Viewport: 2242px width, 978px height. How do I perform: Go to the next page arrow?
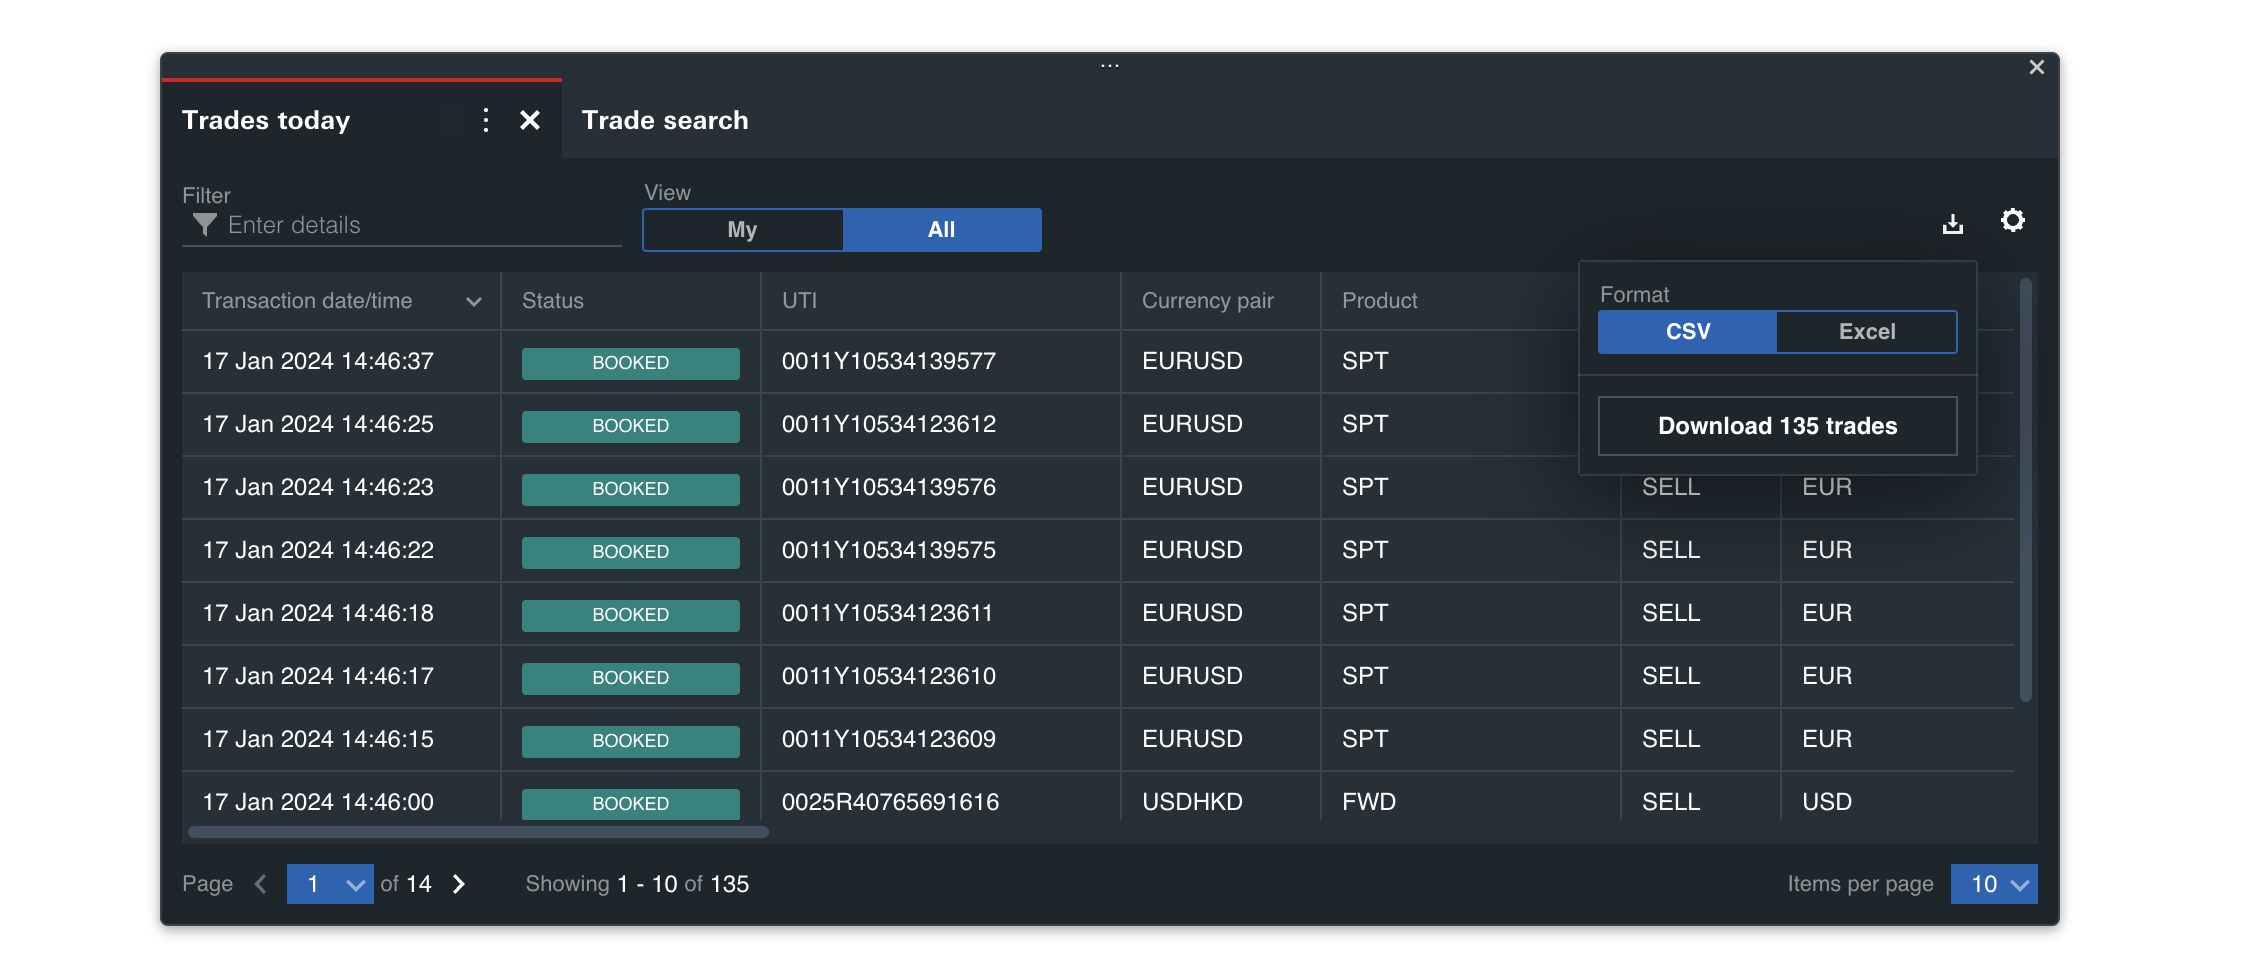[x=459, y=884]
